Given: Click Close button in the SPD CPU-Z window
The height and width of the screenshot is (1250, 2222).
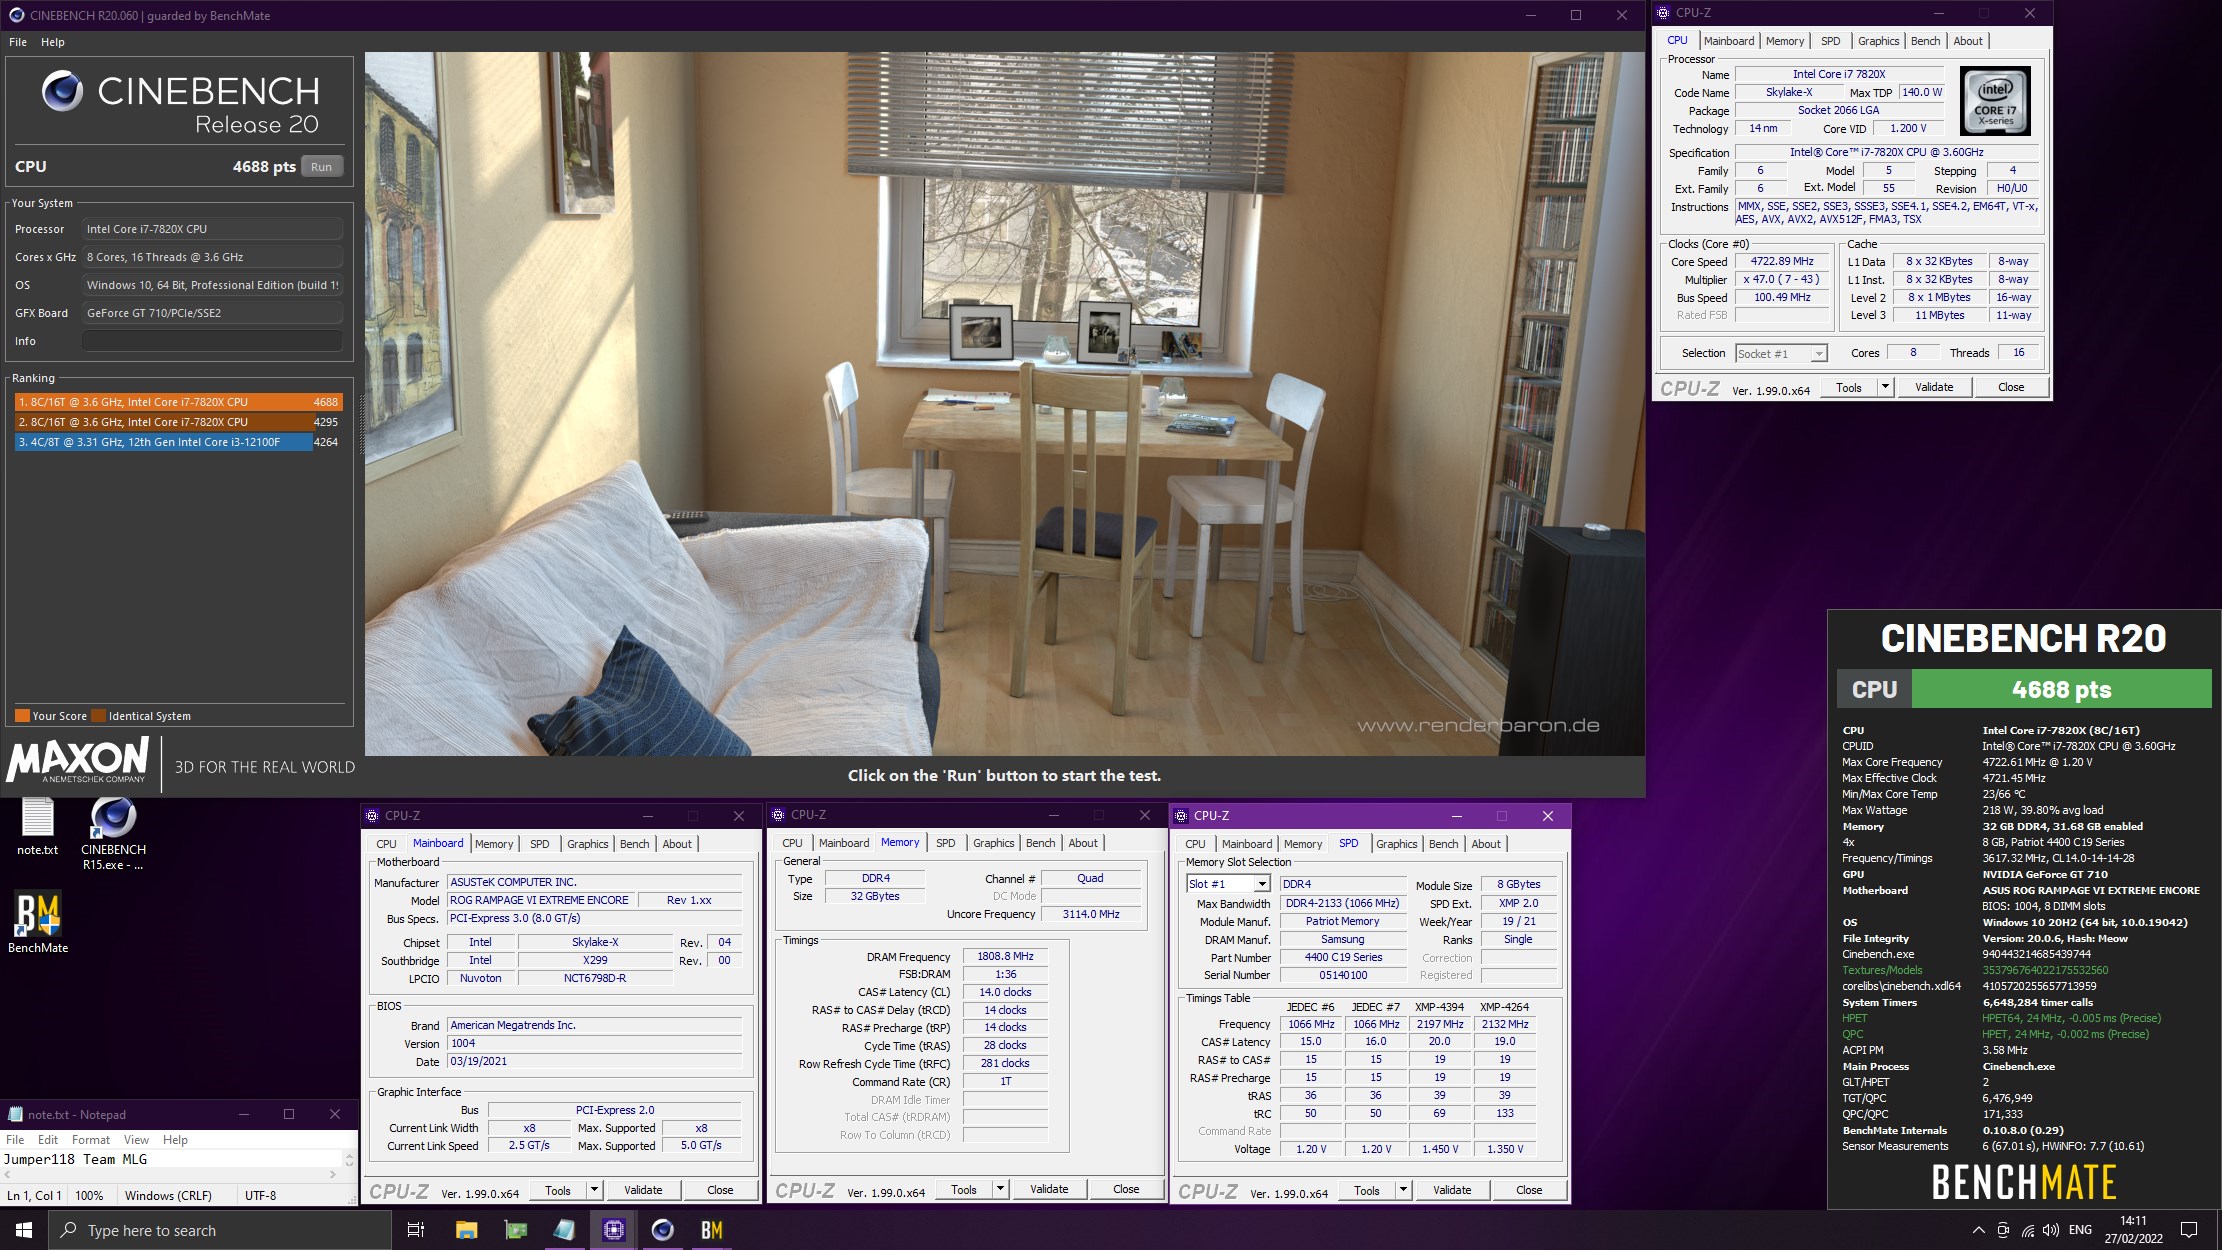Looking at the screenshot, I should 1529,1190.
